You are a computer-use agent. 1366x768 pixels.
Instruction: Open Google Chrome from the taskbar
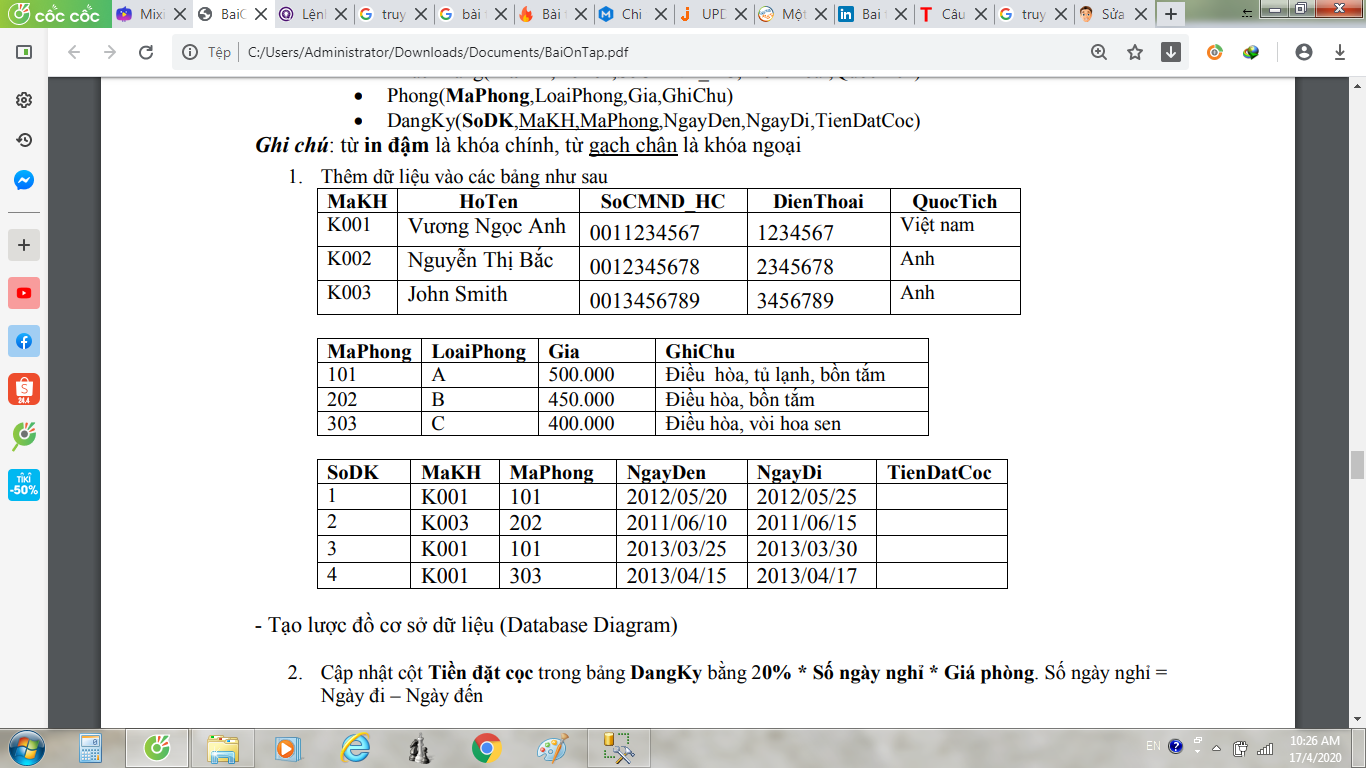tap(487, 748)
